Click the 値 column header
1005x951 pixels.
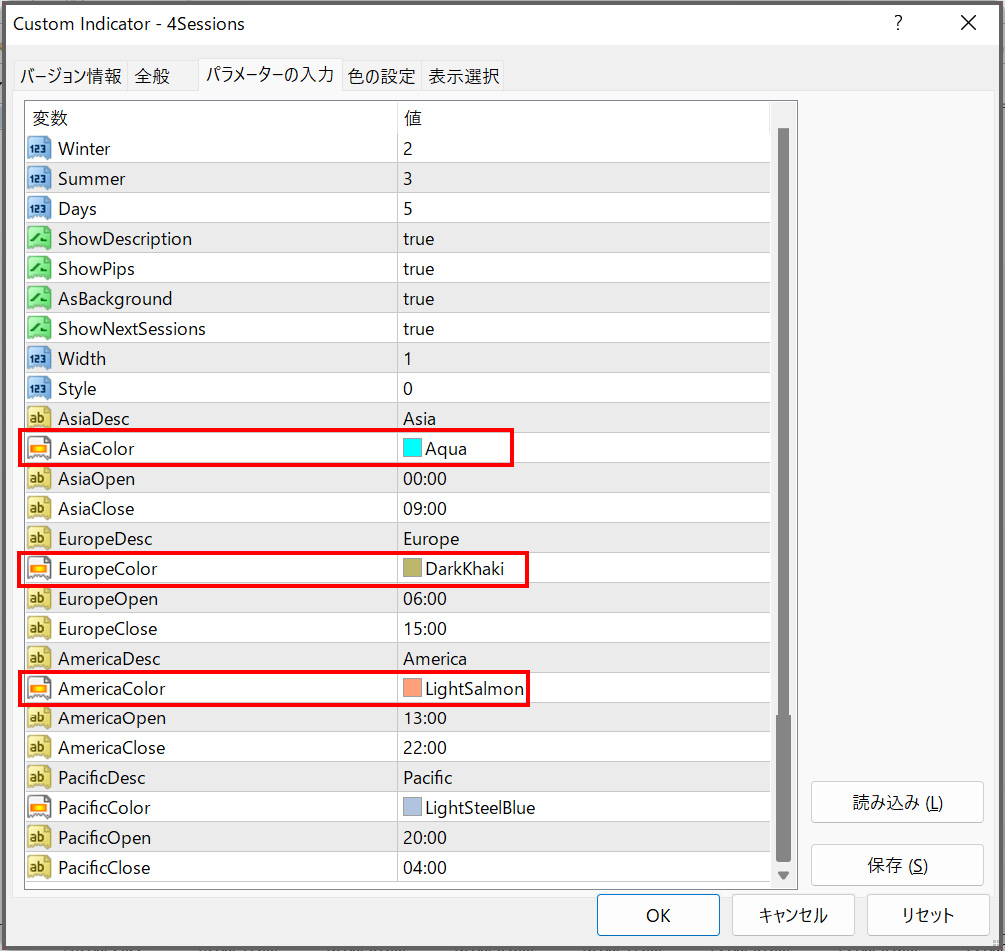coord(583,118)
